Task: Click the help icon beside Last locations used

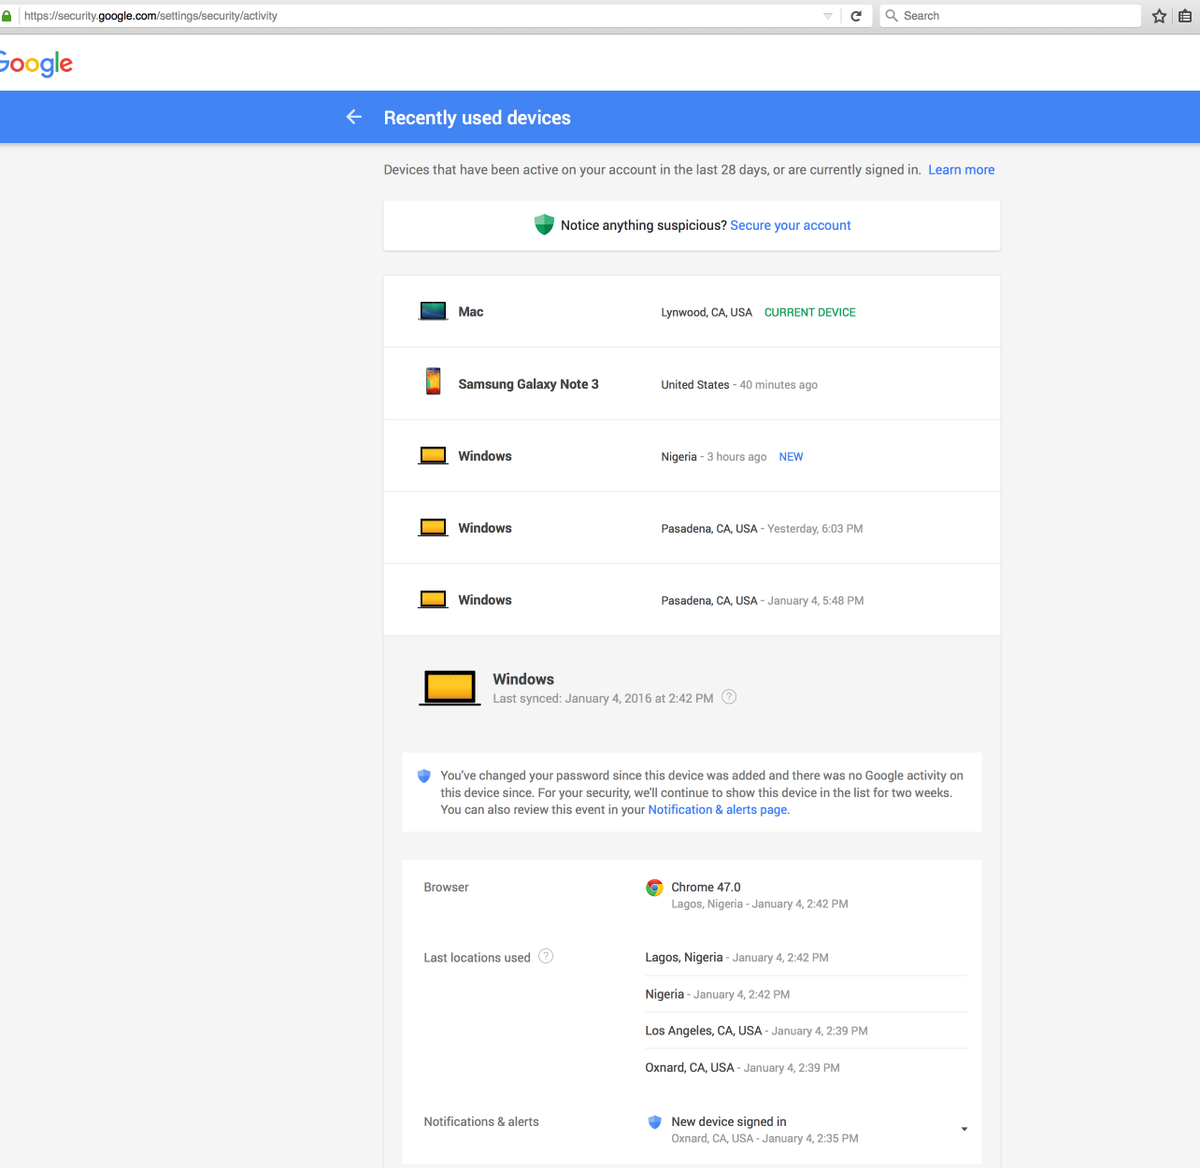Action: pyautogui.click(x=546, y=956)
